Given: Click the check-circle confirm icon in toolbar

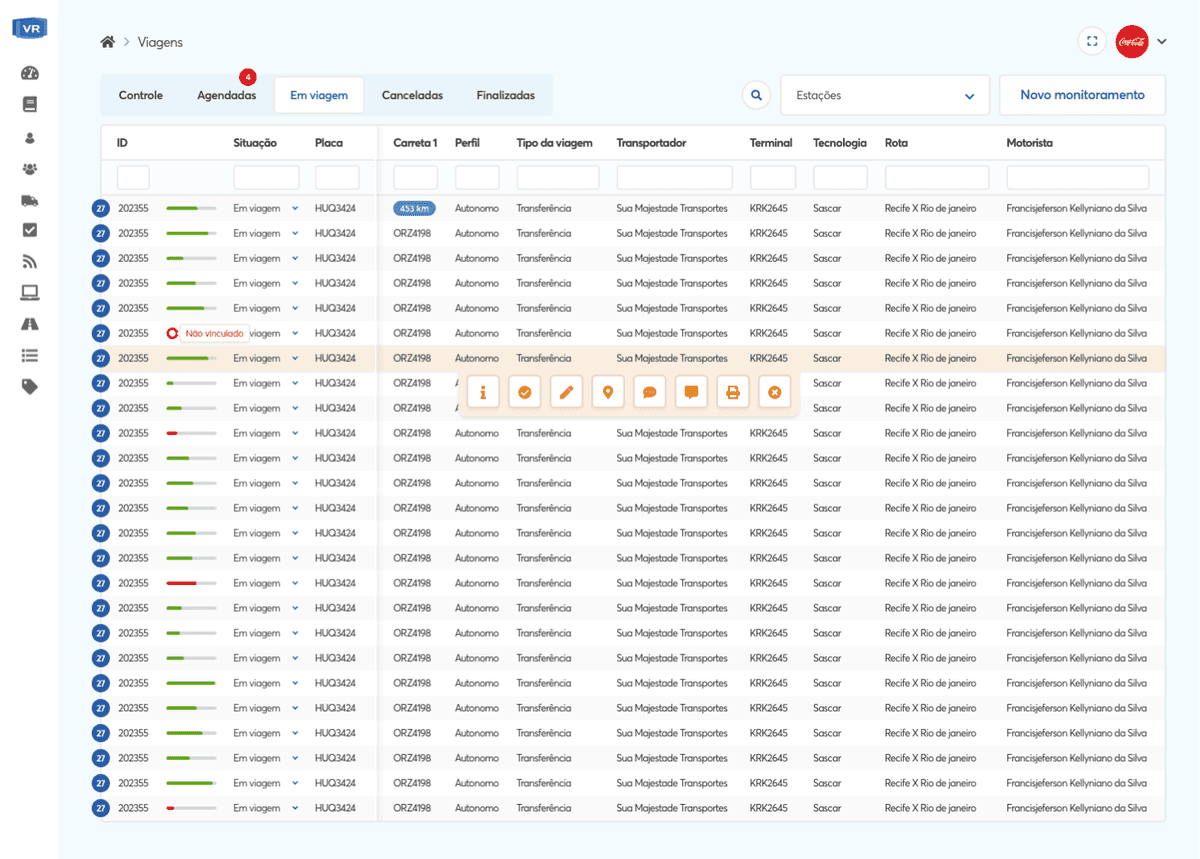Looking at the screenshot, I should (x=524, y=393).
